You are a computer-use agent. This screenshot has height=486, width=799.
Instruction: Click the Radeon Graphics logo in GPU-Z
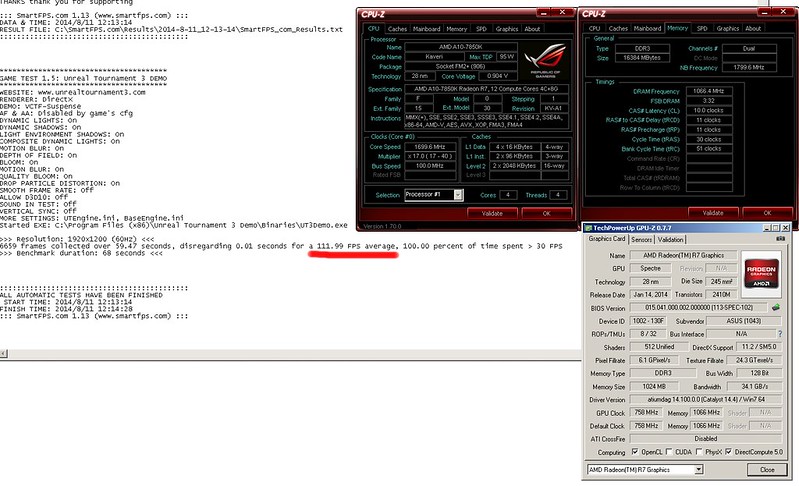tap(761, 274)
